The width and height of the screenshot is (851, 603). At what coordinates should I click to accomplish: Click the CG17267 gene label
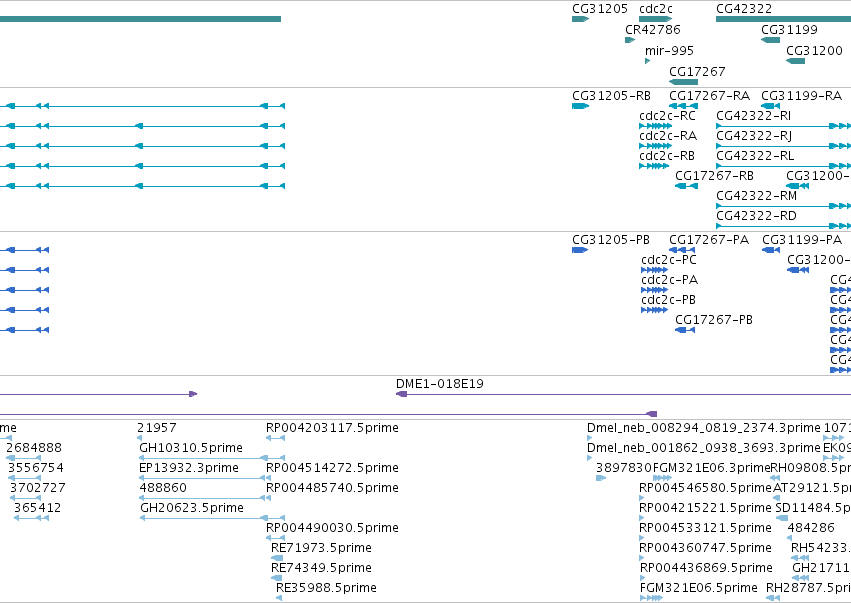pyautogui.click(x=697, y=71)
